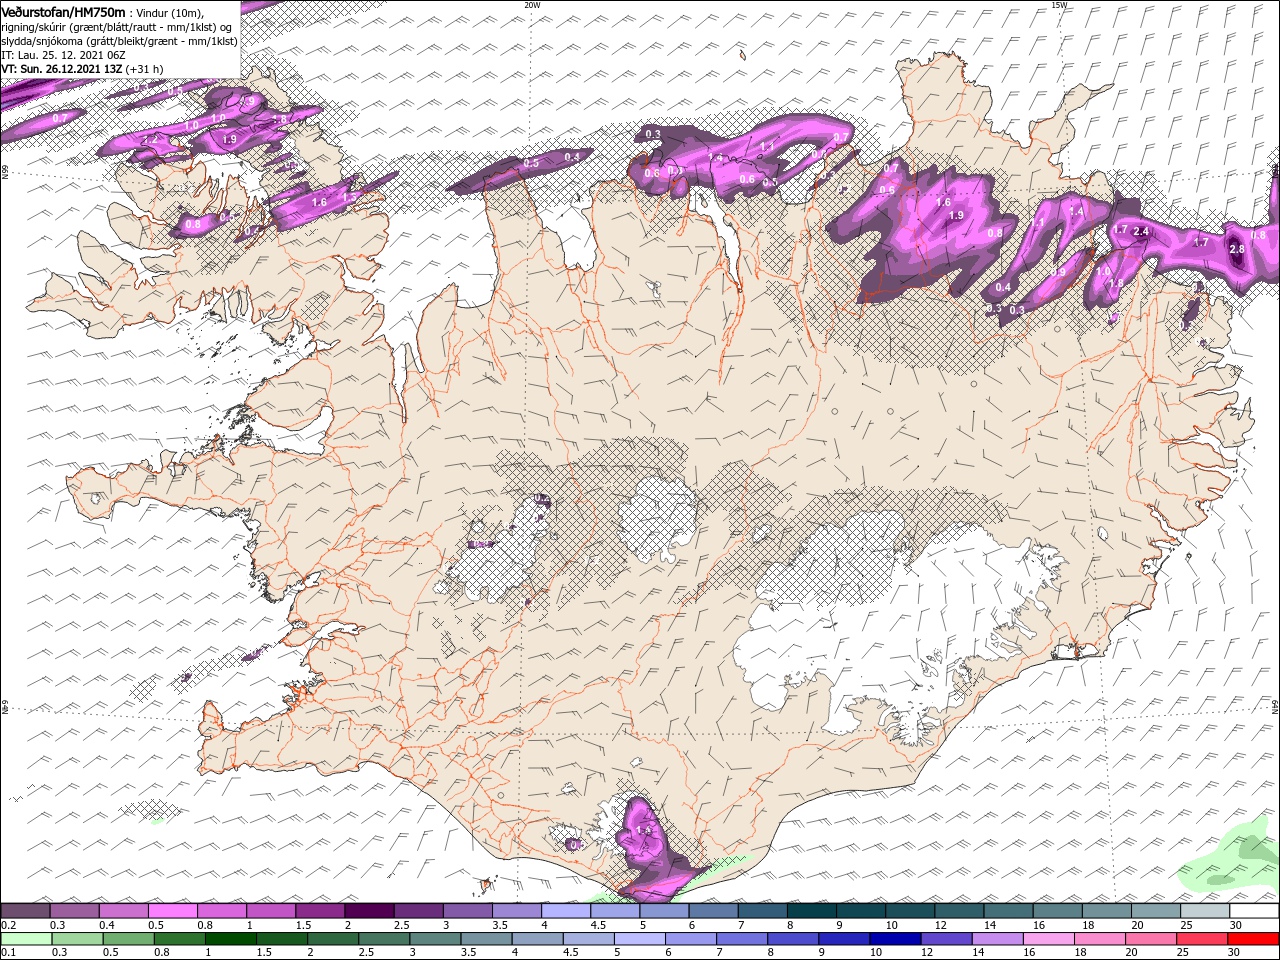
Task: Select the dusty purple 0.2 snow swatch
Action: [26, 911]
